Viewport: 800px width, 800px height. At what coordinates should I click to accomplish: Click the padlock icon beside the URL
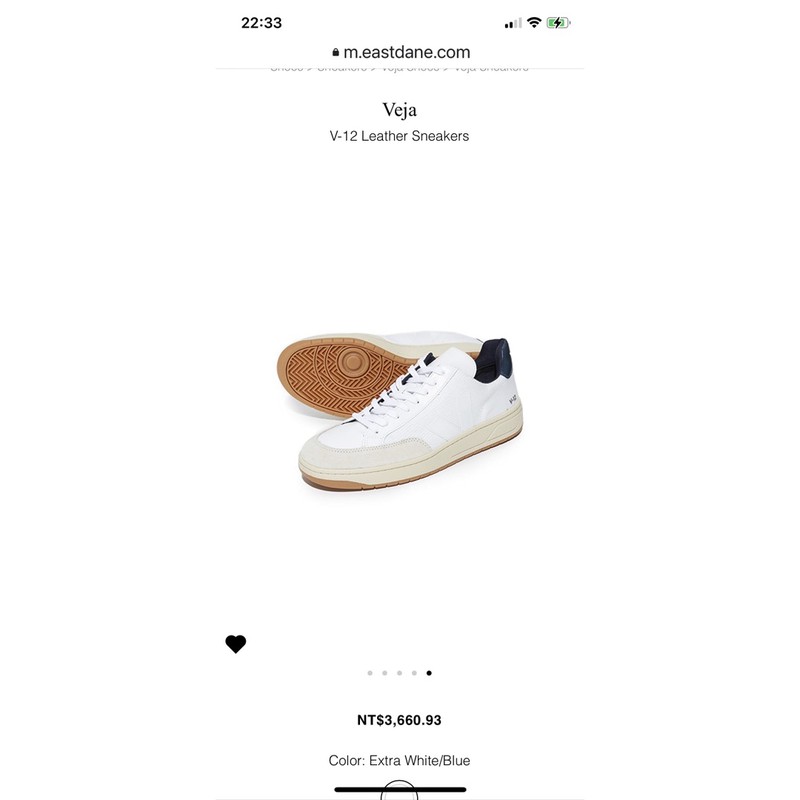pyautogui.click(x=335, y=52)
